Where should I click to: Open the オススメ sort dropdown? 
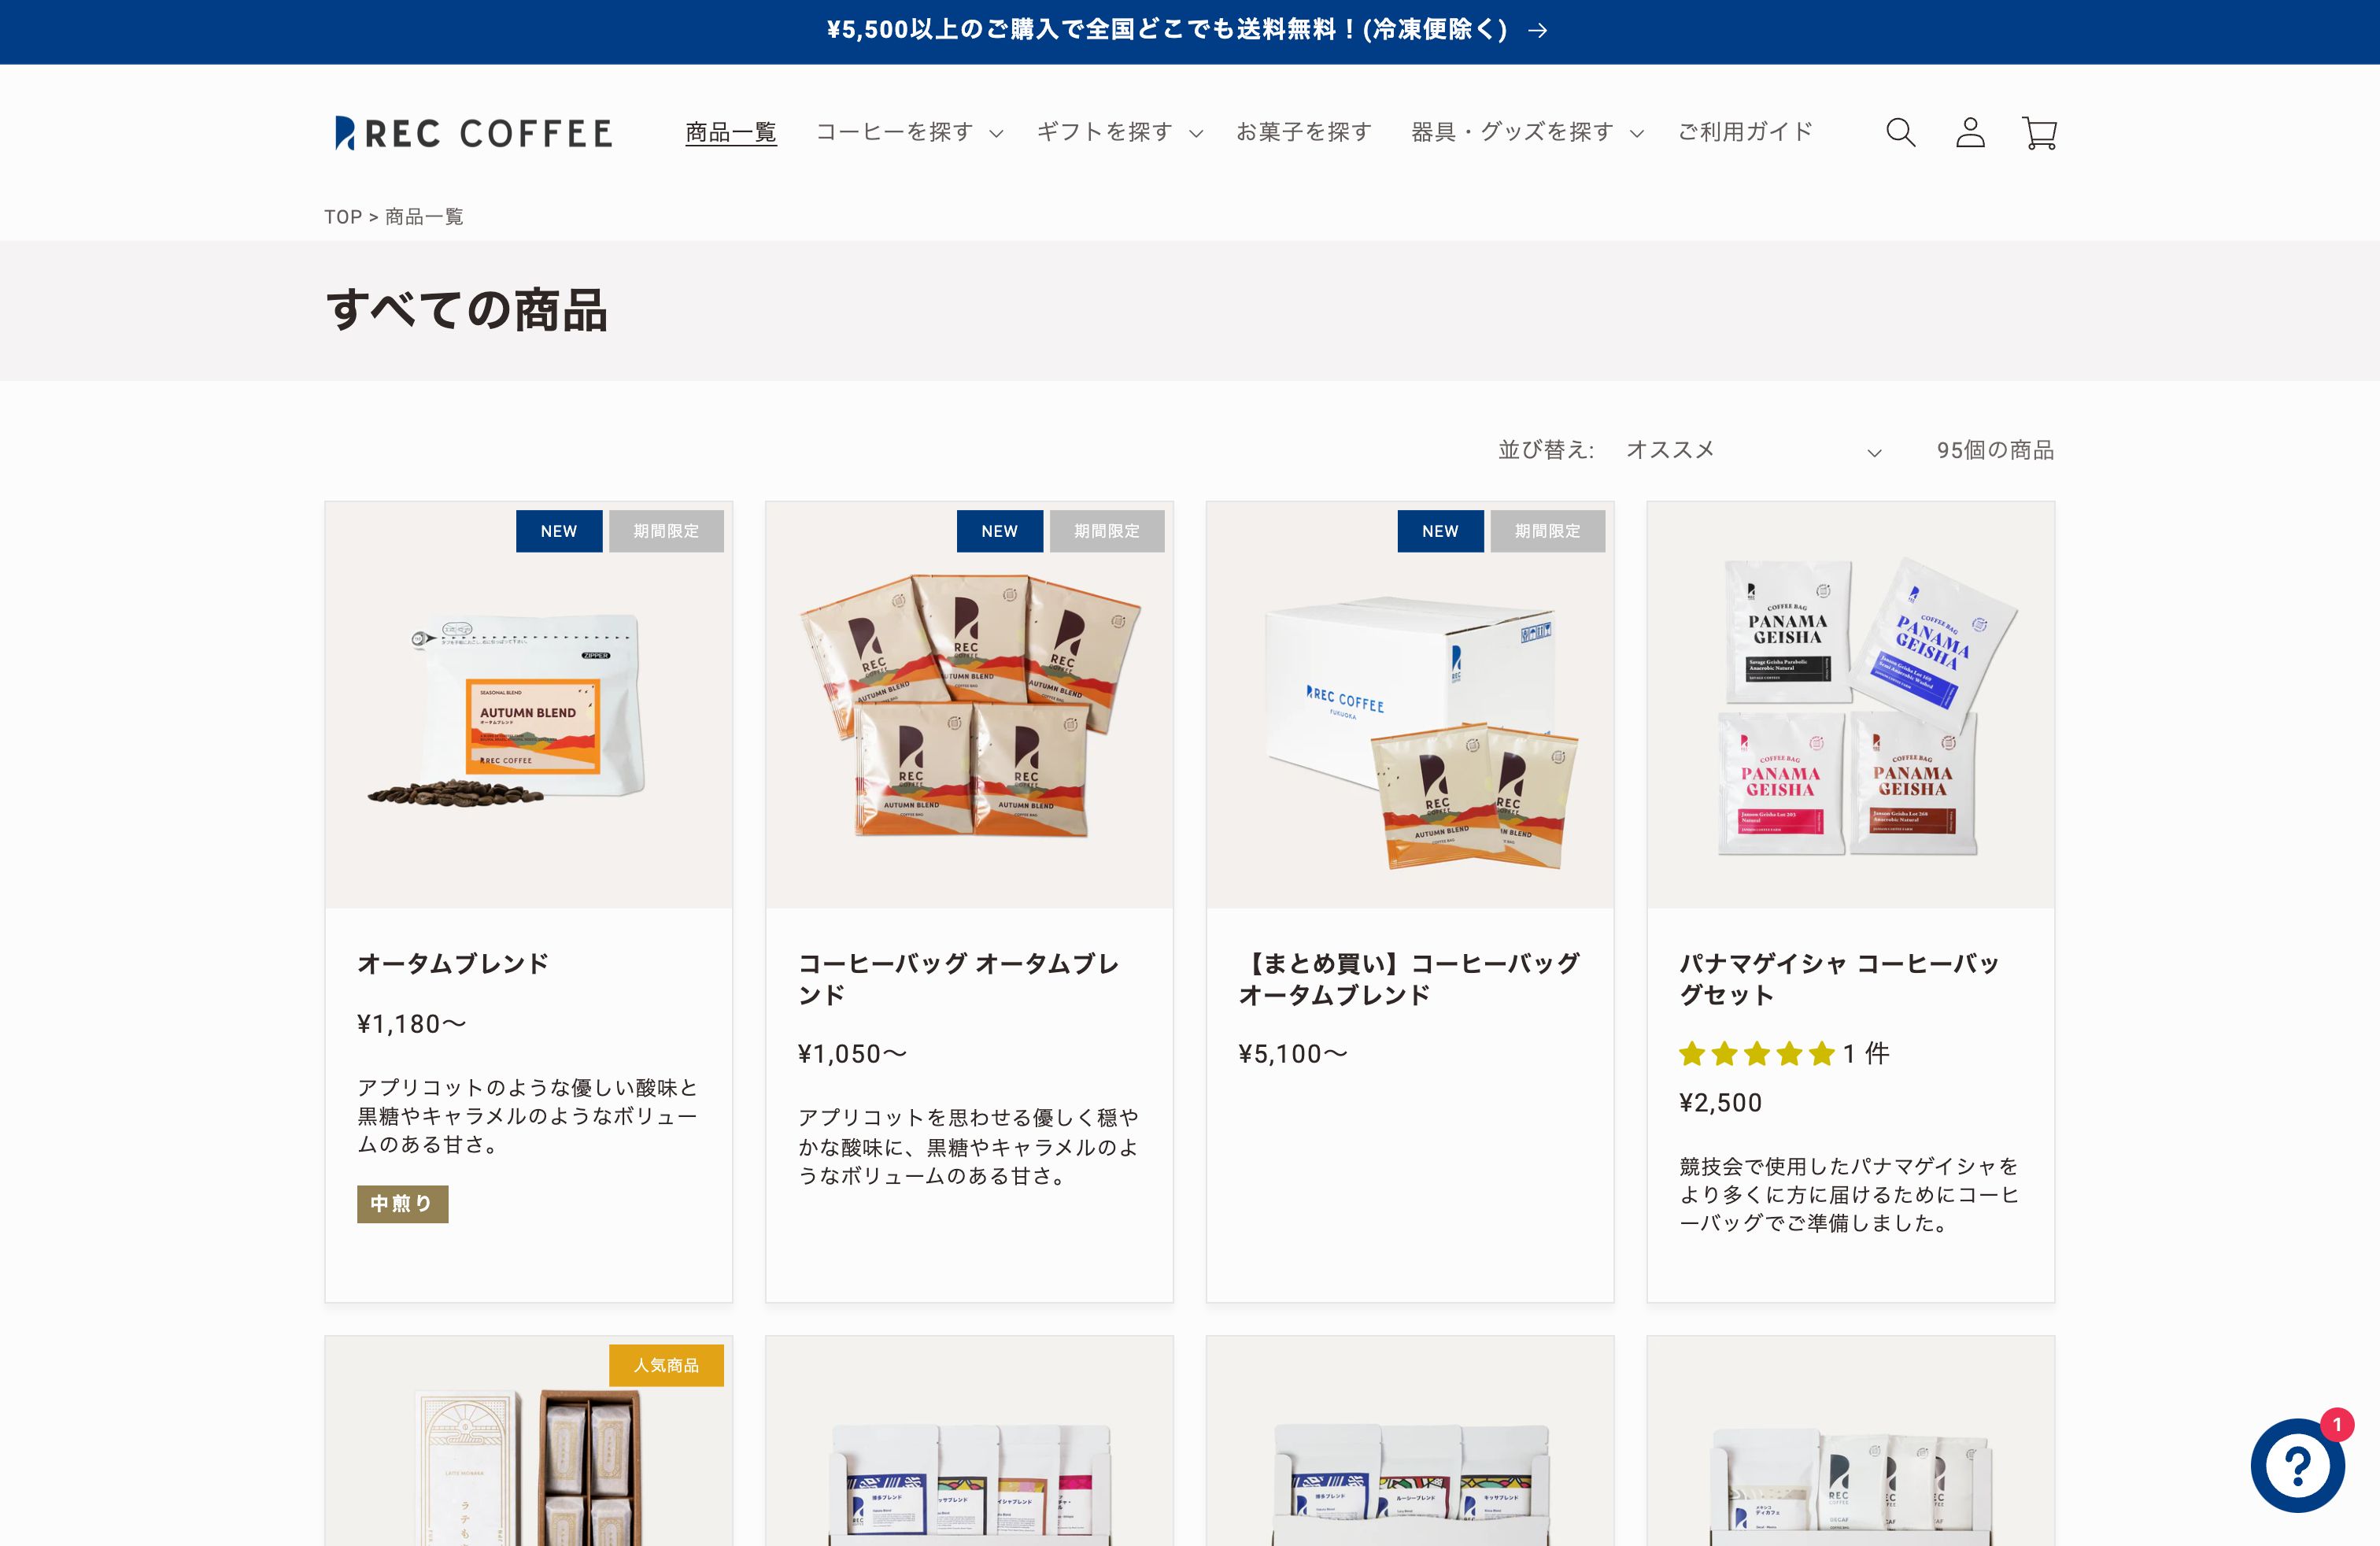click(x=1750, y=450)
